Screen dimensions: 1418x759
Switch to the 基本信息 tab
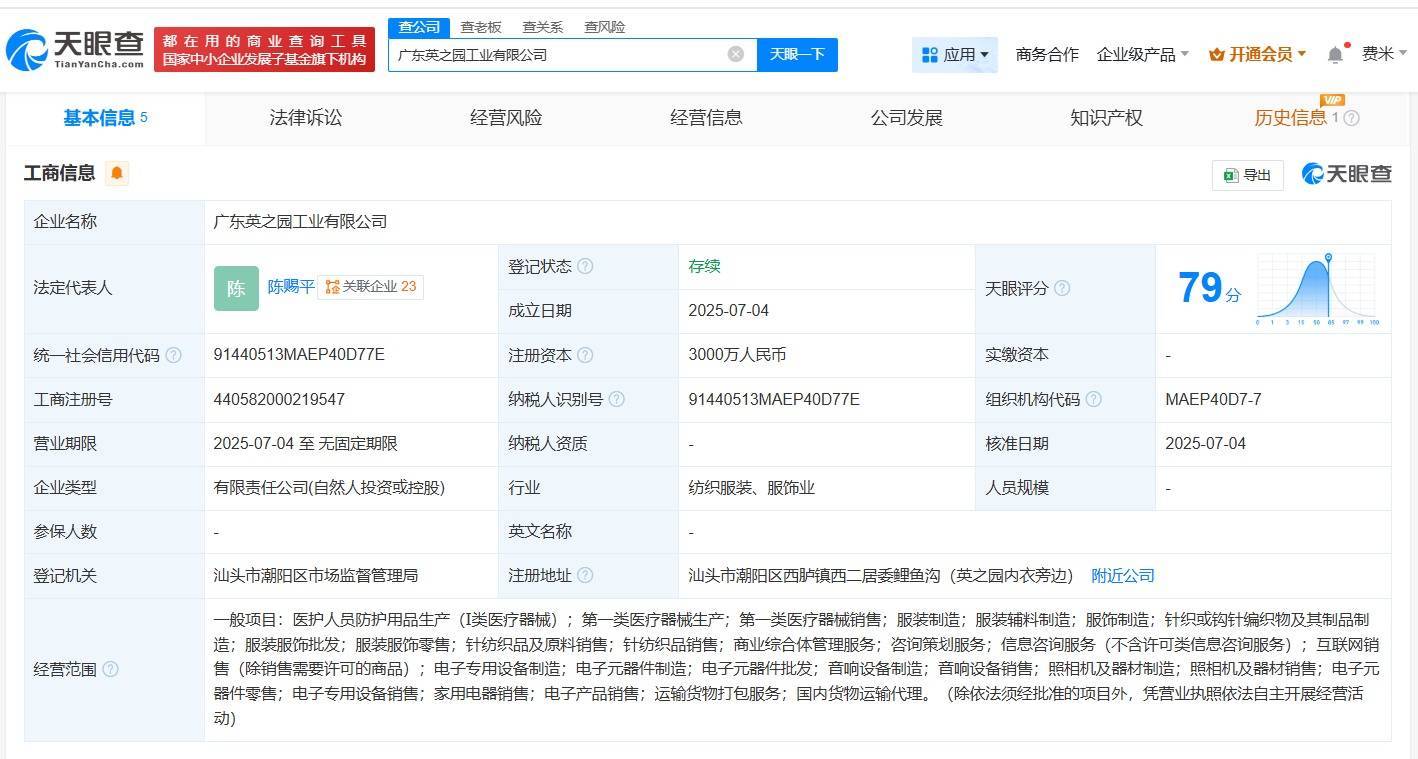click(106, 118)
